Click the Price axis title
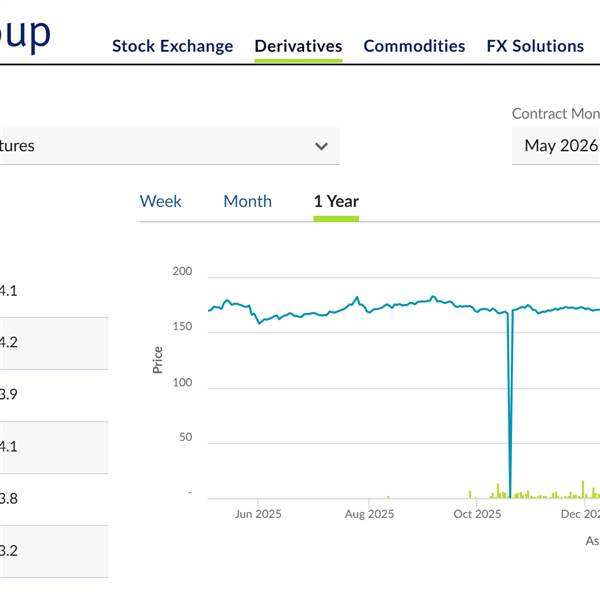 (157, 359)
